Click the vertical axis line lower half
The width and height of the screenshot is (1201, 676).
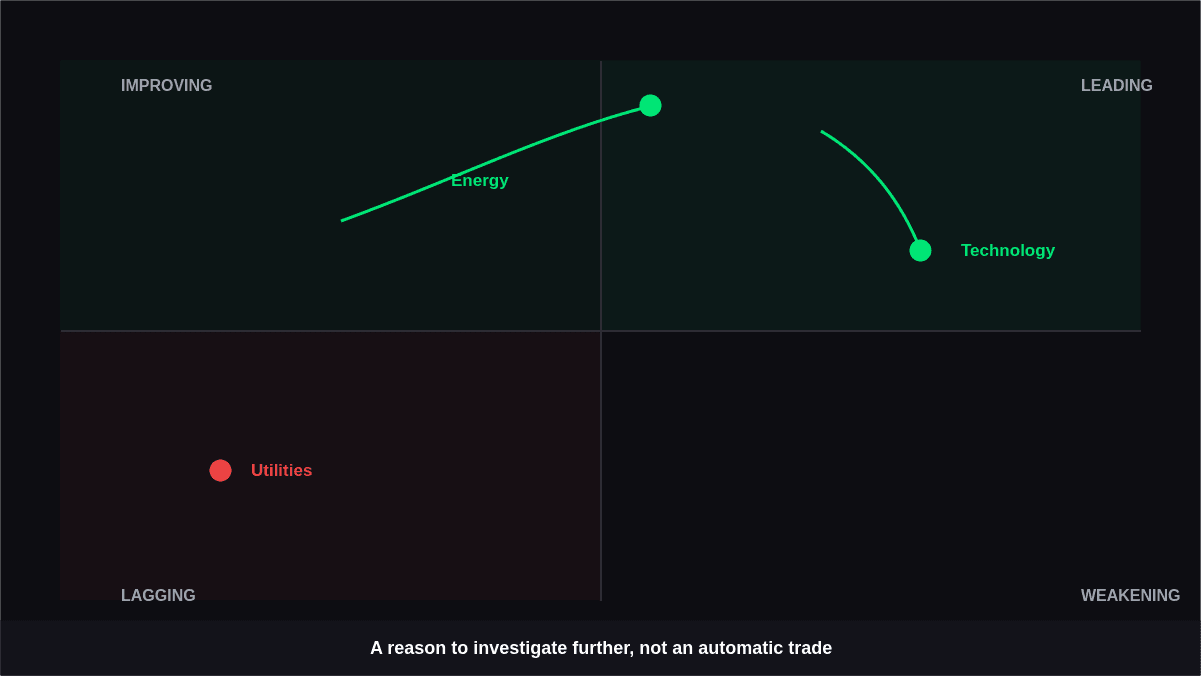(x=600, y=465)
